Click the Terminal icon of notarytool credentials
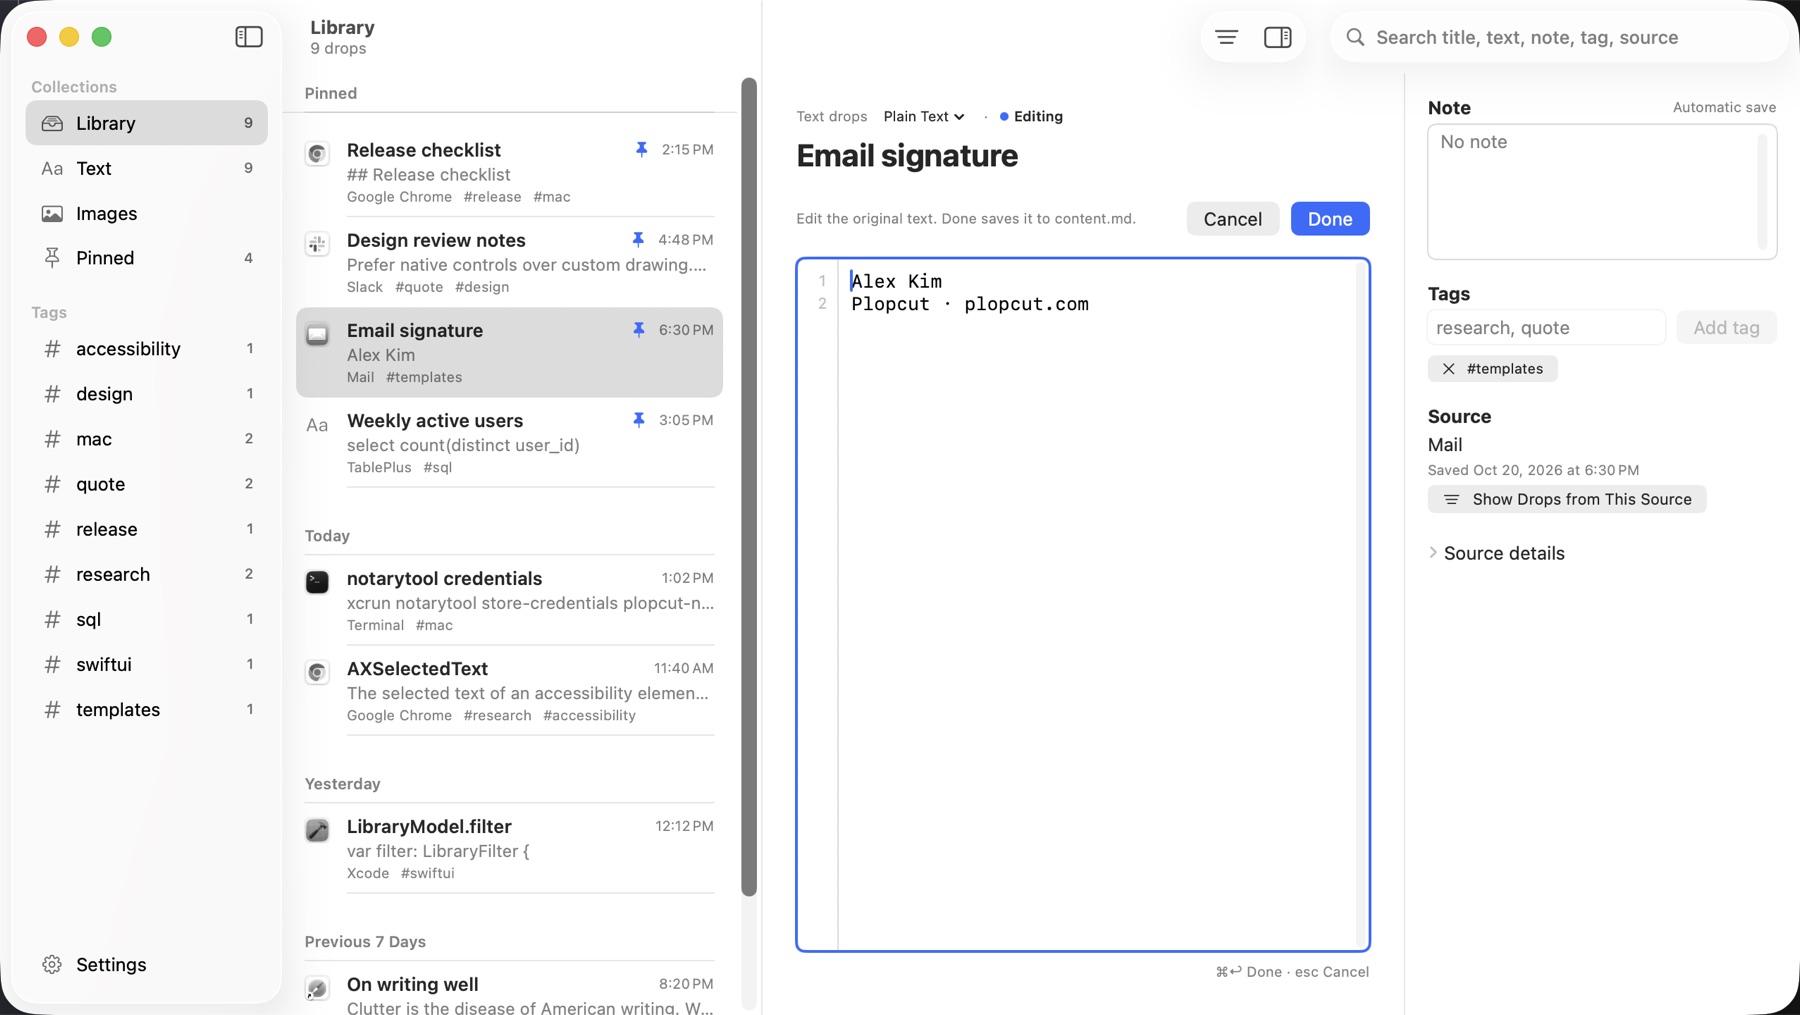 (x=317, y=581)
